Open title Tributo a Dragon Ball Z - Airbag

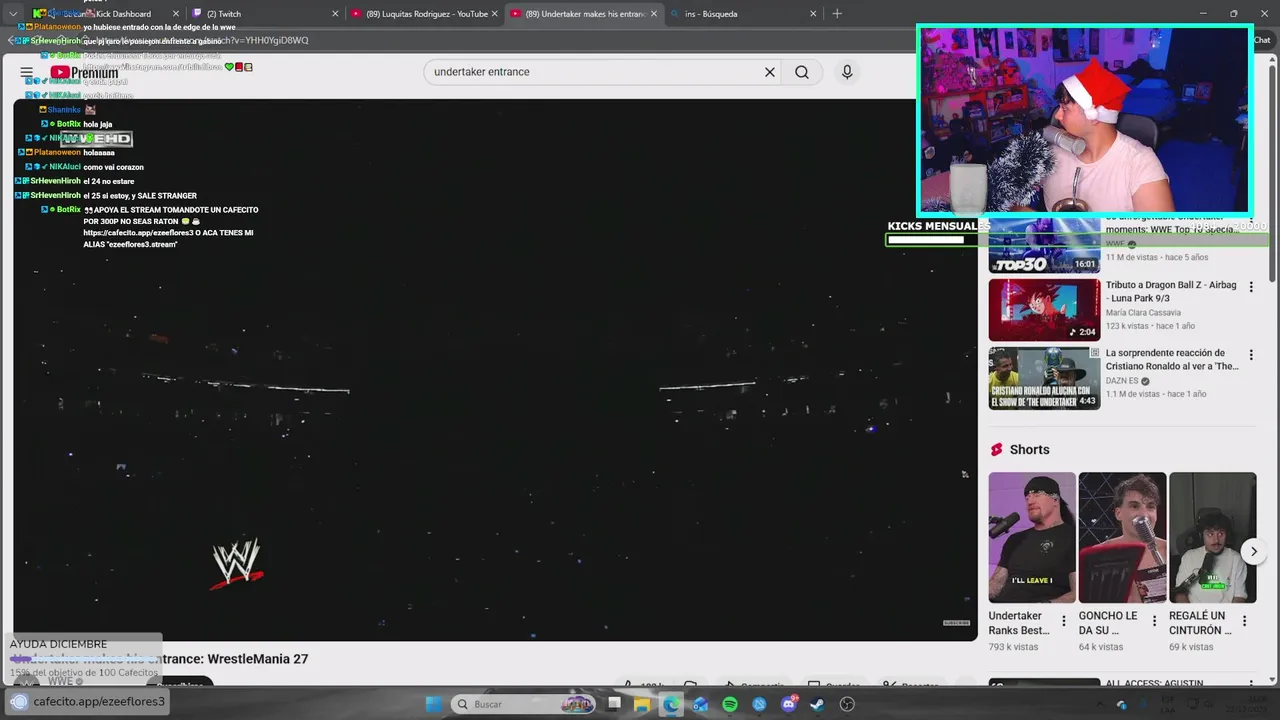(x=1171, y=292)
